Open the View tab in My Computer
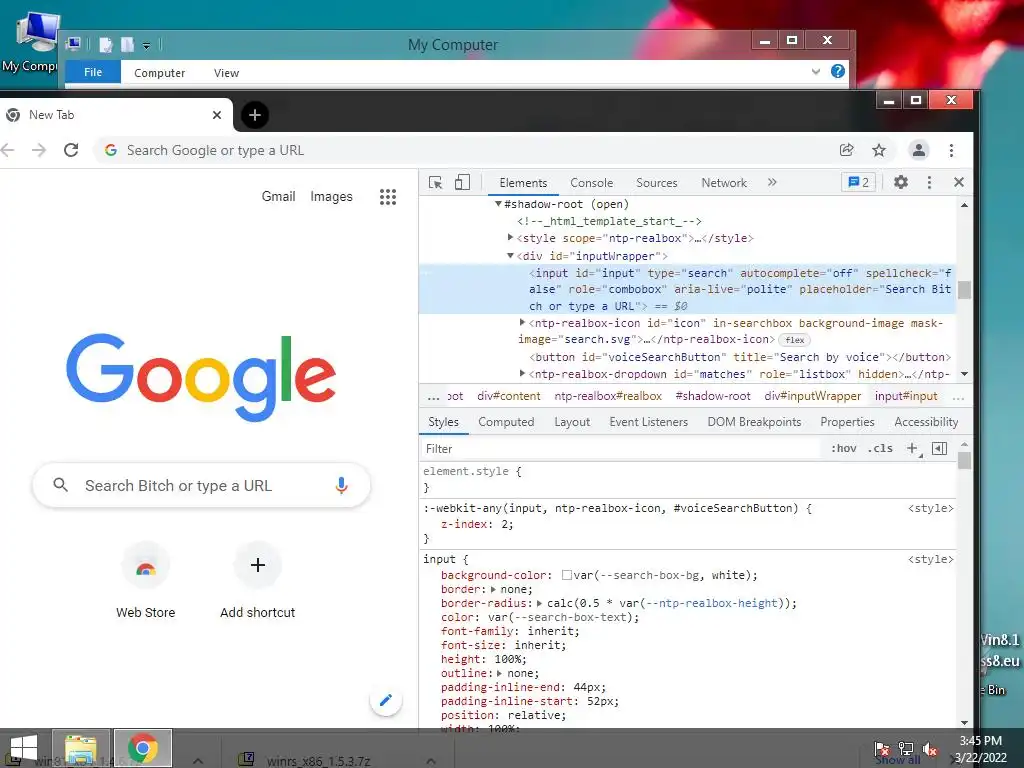This screenshot has width=1024, height=768. [x=226, y=72]
